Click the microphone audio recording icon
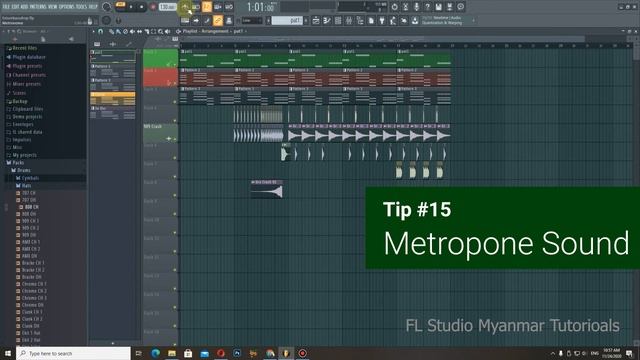Image resolution: width=640 pixels, height=360 pixels. [x=416, y=7]
